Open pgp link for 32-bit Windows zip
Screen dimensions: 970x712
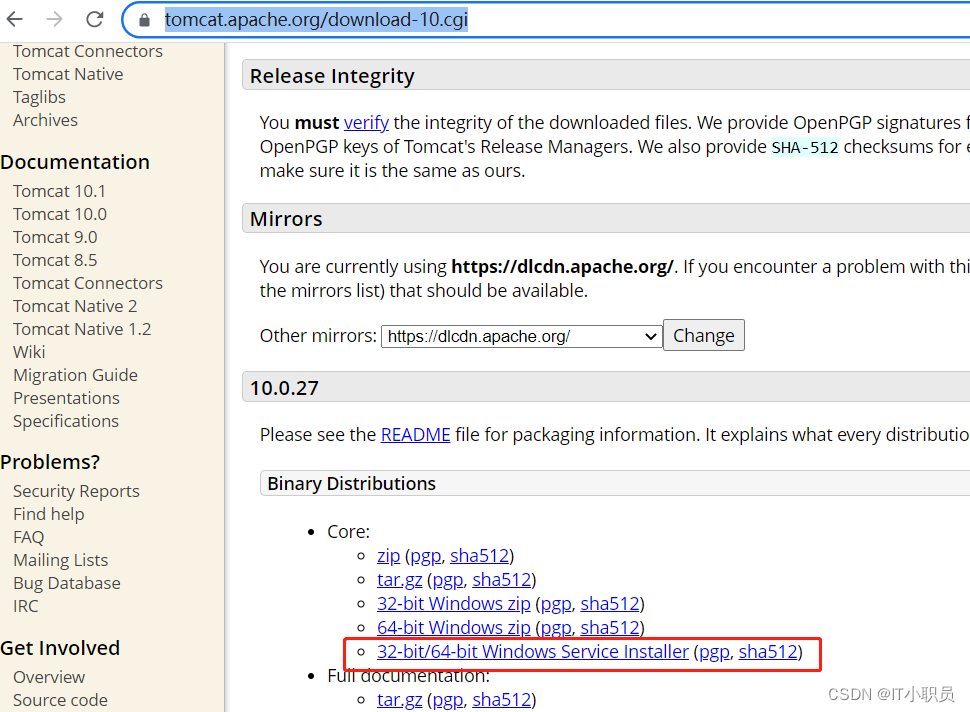tap(556, 603)
